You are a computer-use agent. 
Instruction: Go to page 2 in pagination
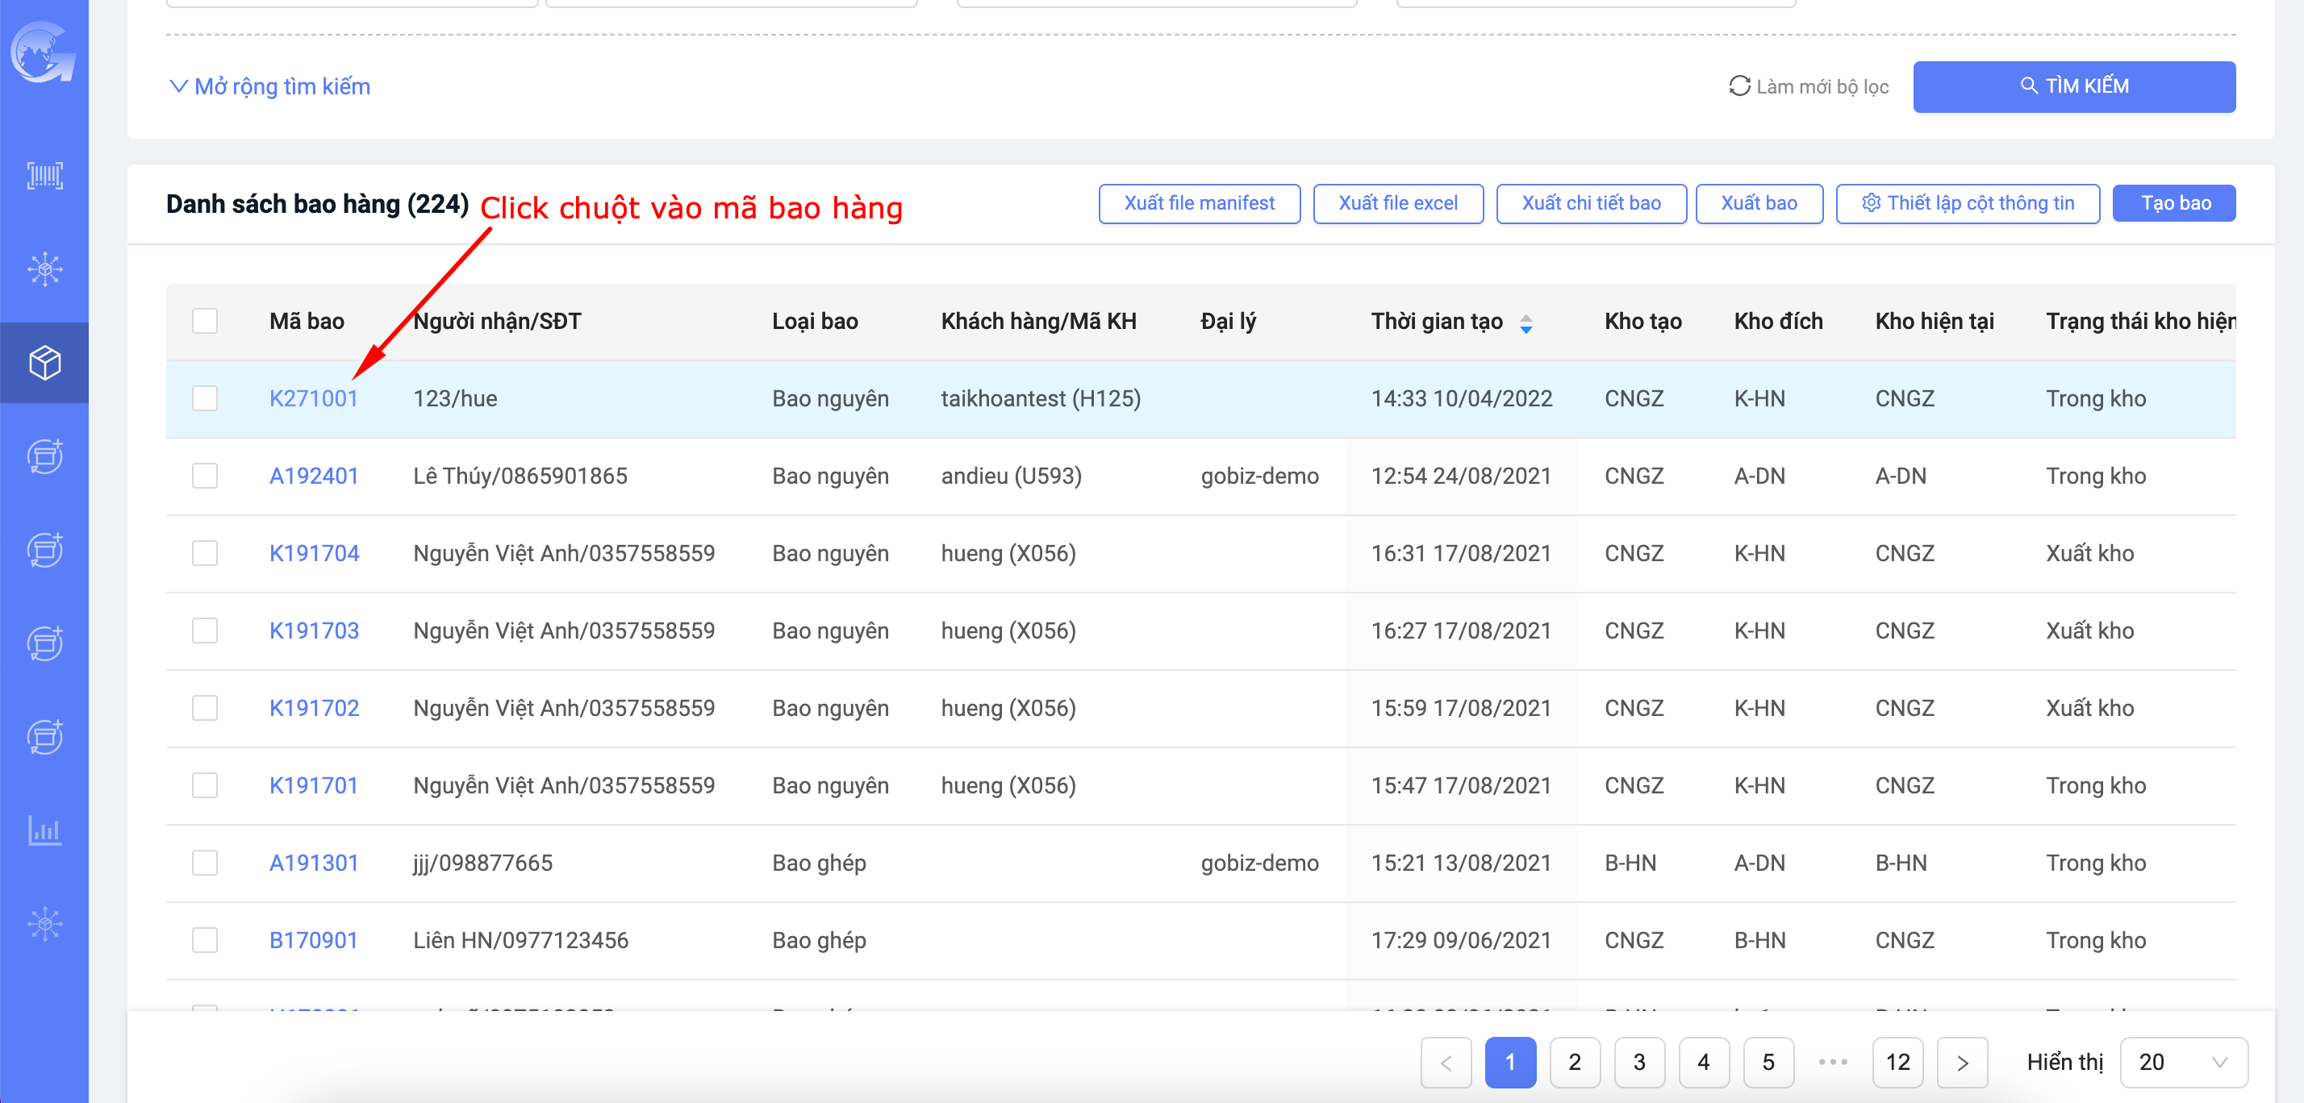(1574, 1062)
